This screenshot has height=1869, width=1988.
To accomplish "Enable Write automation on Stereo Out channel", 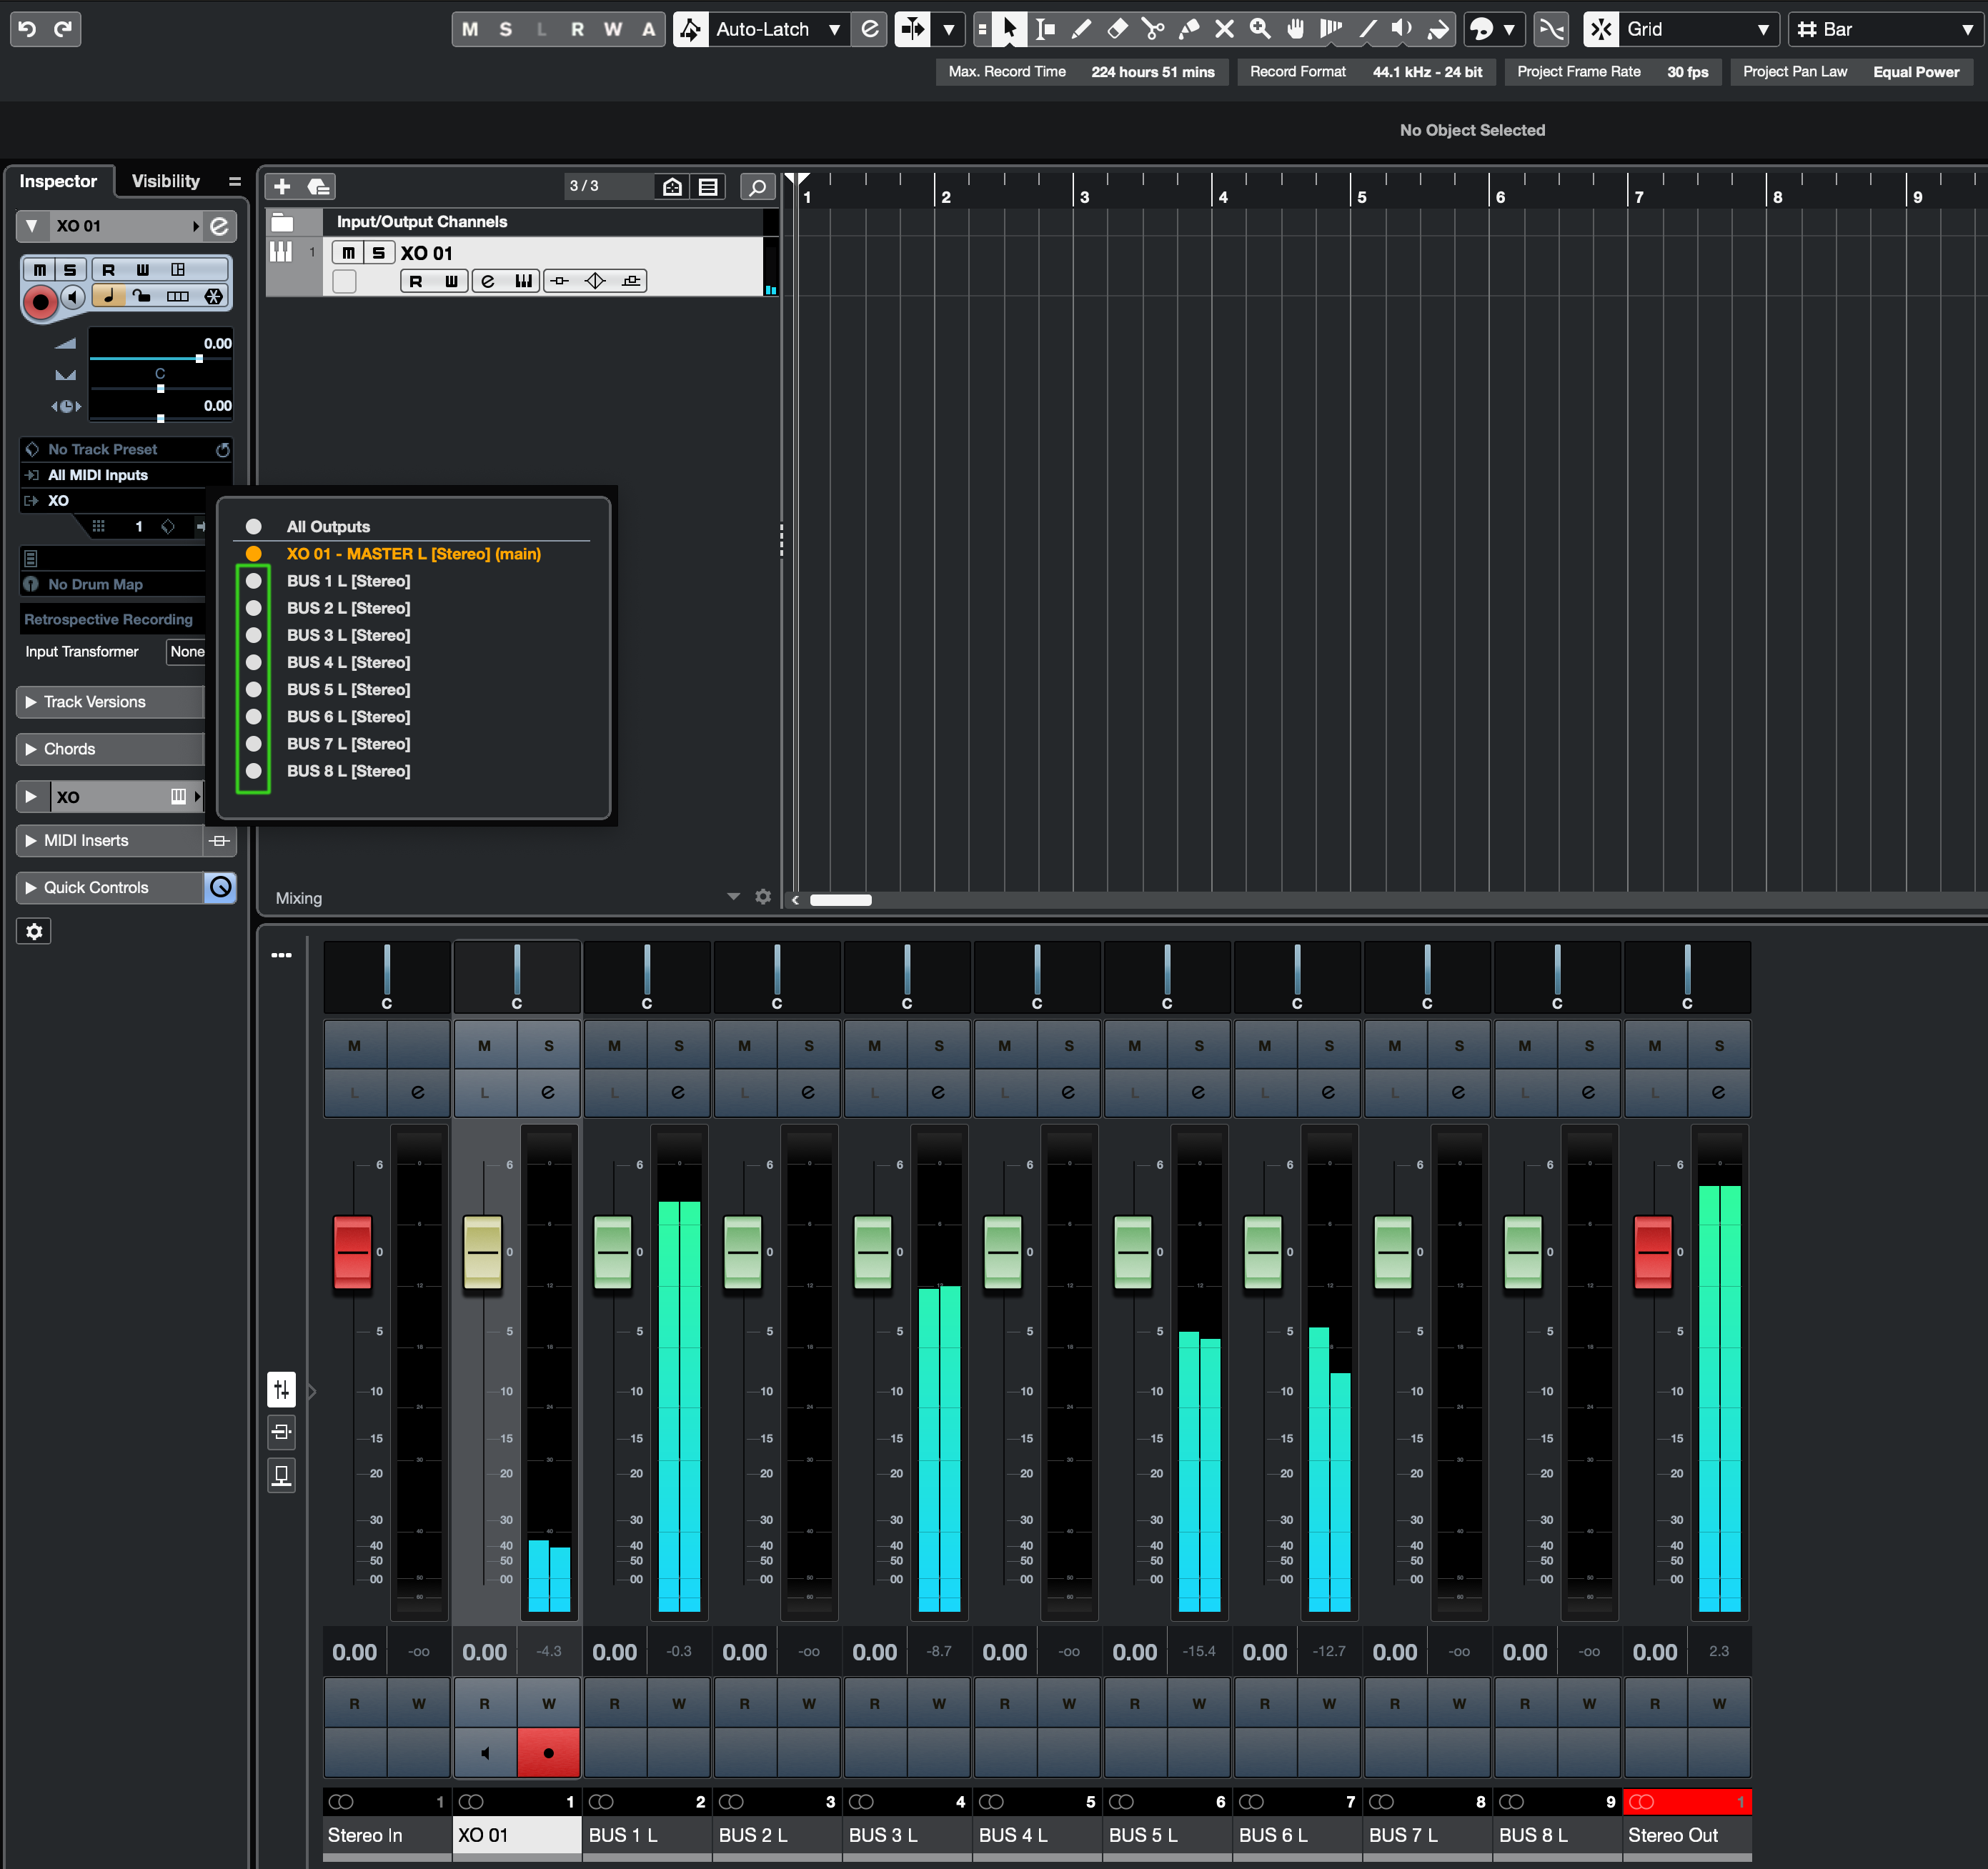I will (1719, 1704).
